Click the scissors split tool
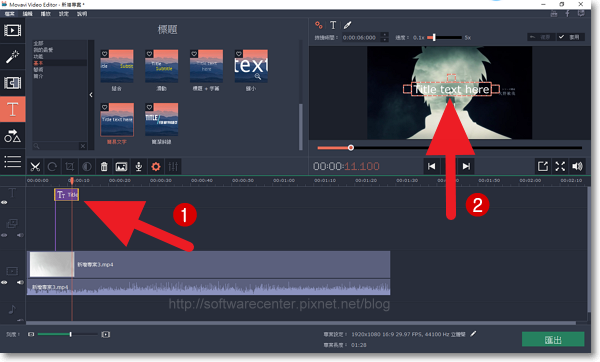 35,167
